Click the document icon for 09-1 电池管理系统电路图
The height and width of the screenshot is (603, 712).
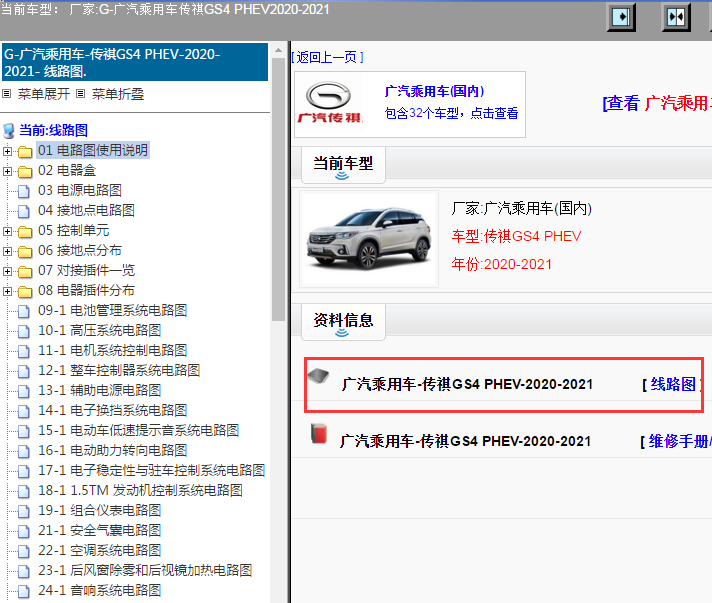[x=24, y=311]
